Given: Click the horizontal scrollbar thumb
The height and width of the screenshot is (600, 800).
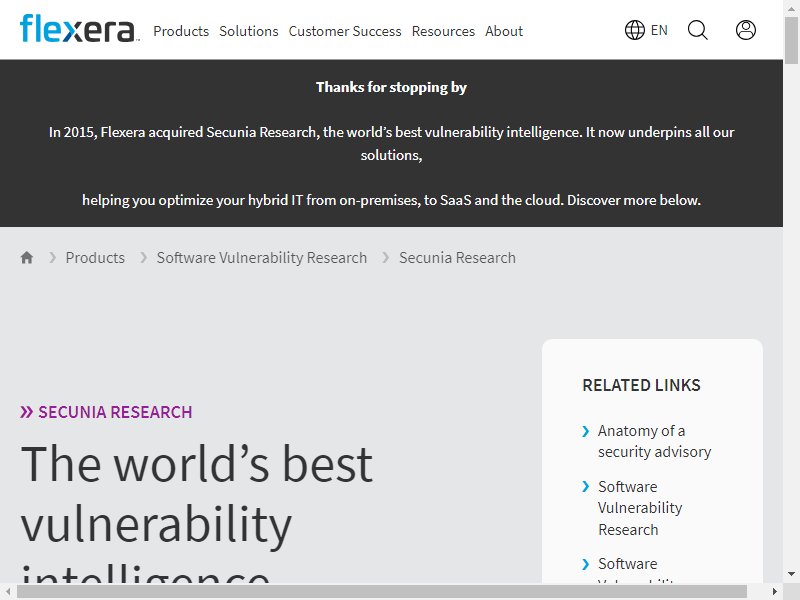Looking at the screenshot, I should tap(382, 592).
